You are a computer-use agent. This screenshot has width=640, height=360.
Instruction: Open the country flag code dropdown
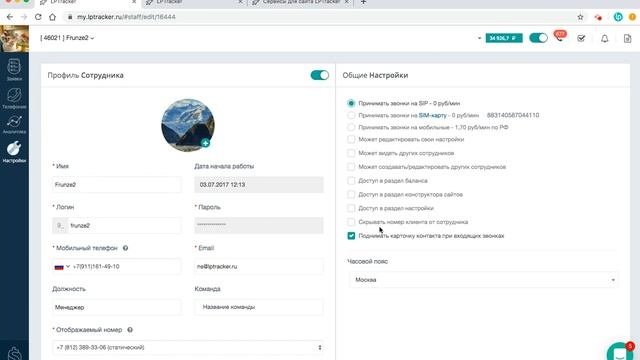click(62, 267)
